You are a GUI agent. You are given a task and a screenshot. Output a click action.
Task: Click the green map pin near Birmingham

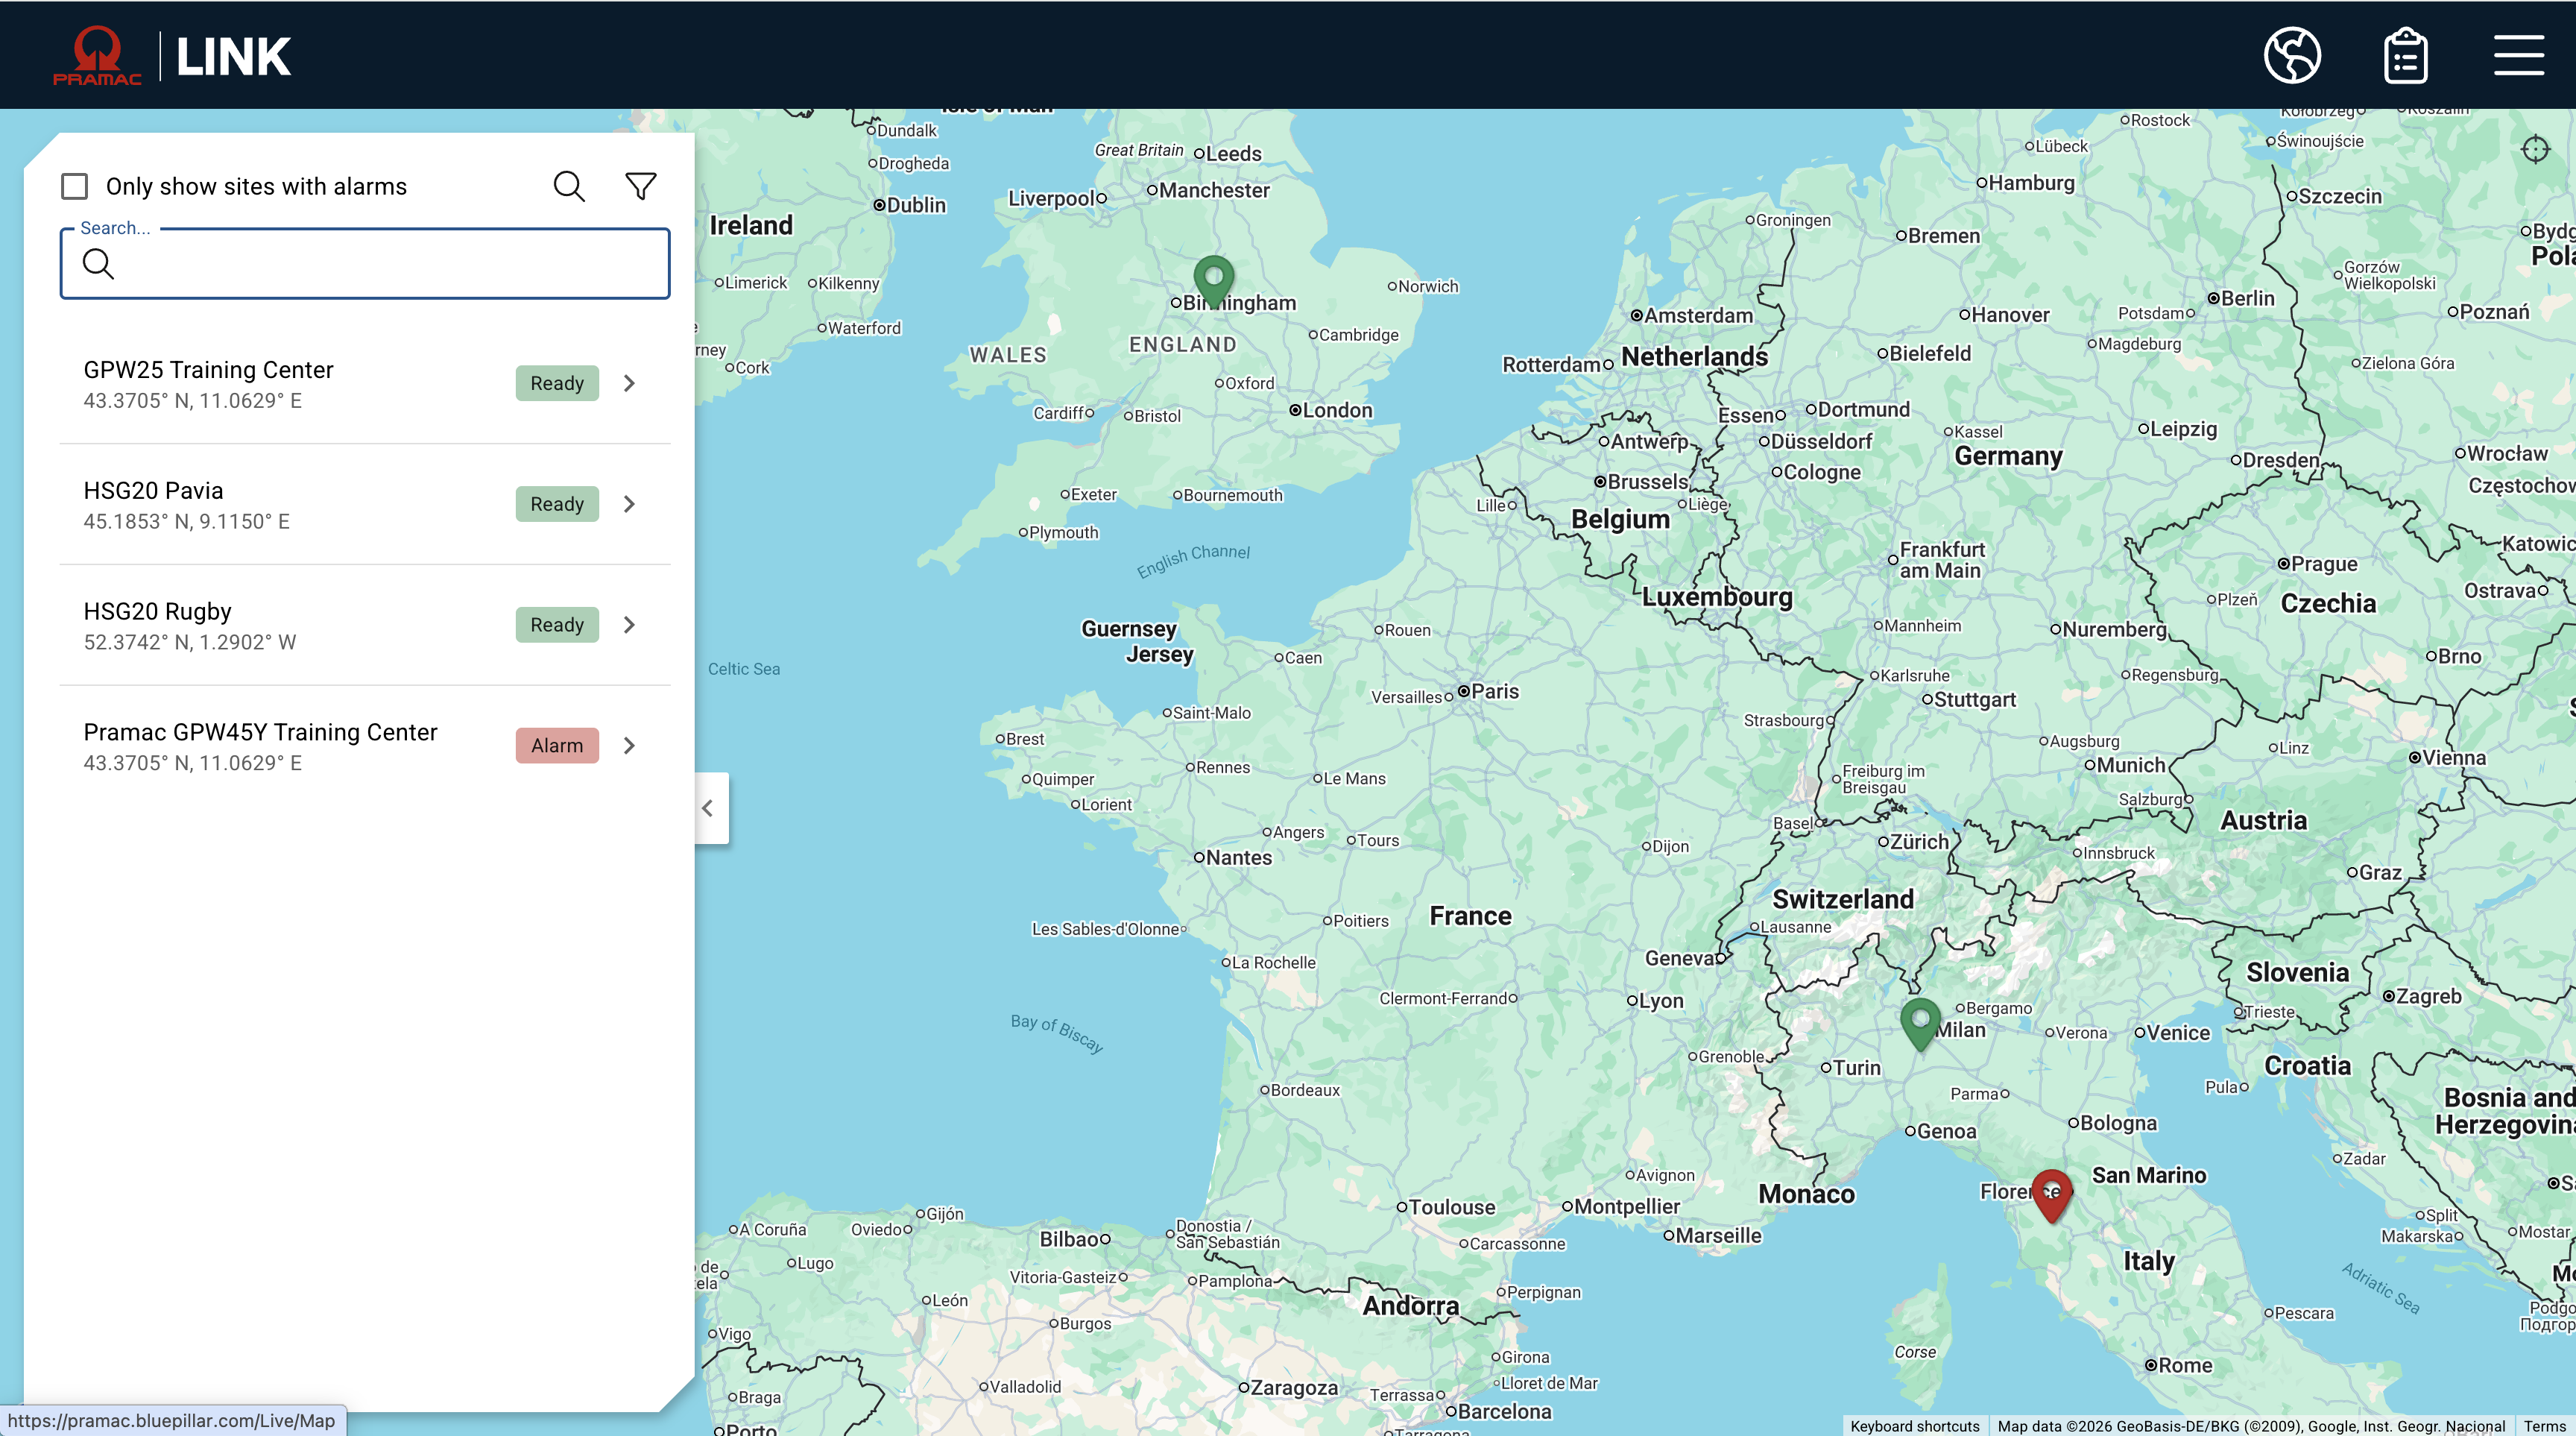[1213, 280]
